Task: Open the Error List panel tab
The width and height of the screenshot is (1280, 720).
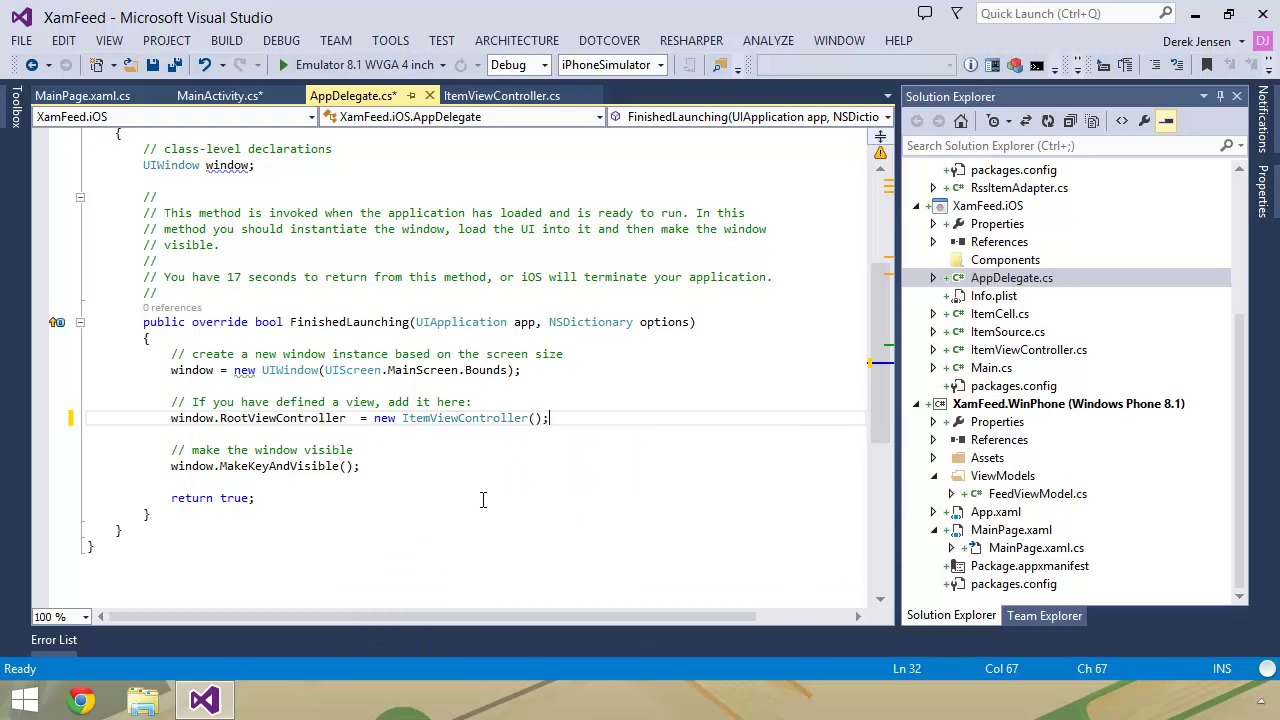Action: (54, 640)
